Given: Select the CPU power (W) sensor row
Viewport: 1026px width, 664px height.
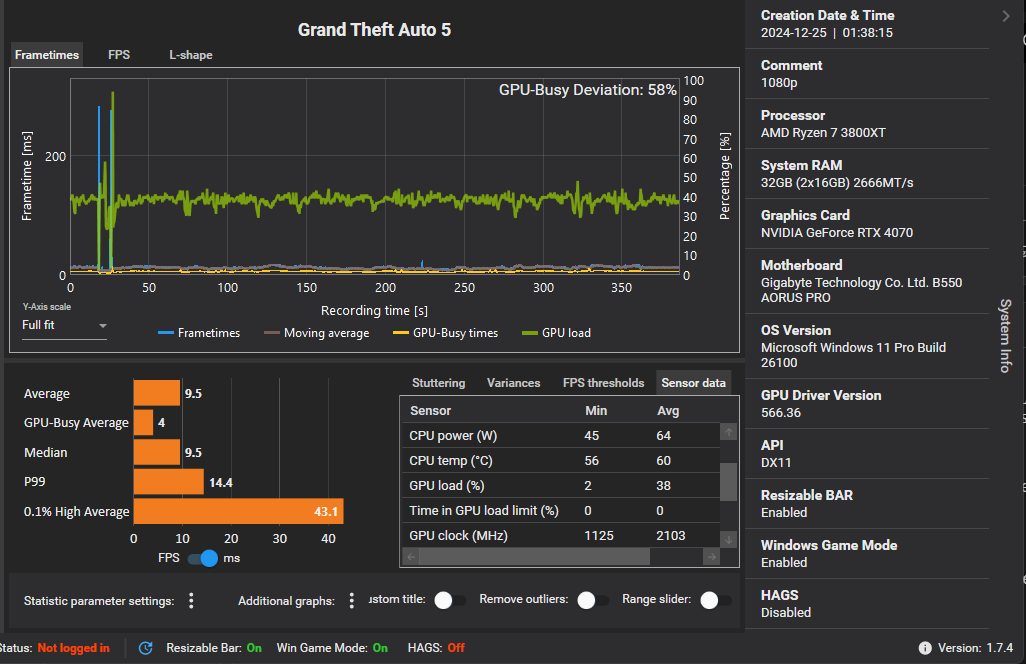Looking at the screenshot, I should tap(559, 436).
